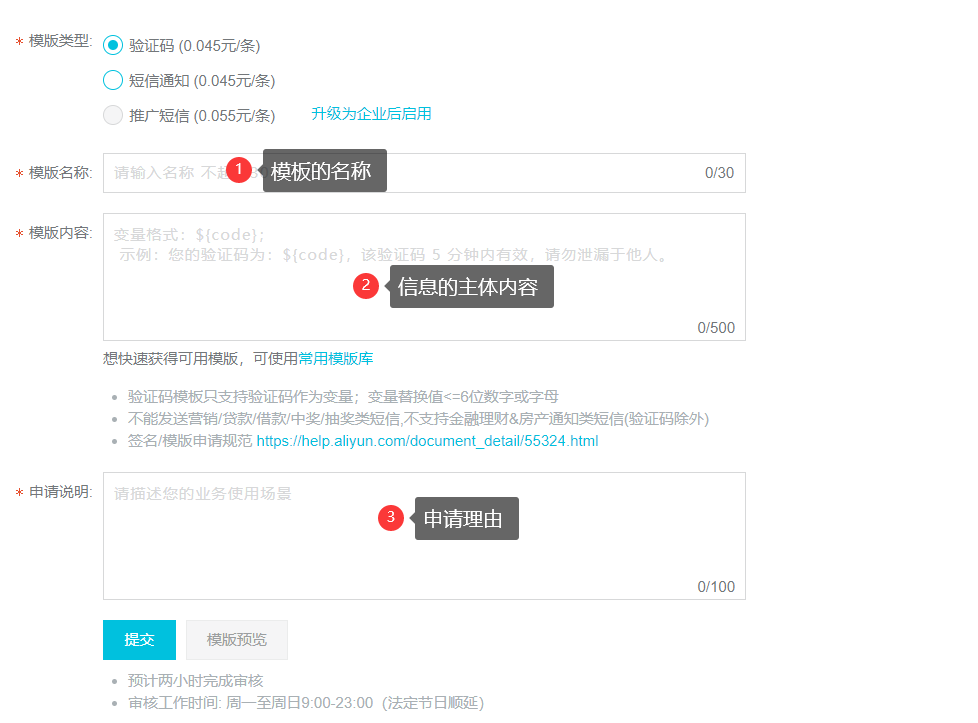Select the 短信通知 (0.045元/条) radio option

click(113, 80)
